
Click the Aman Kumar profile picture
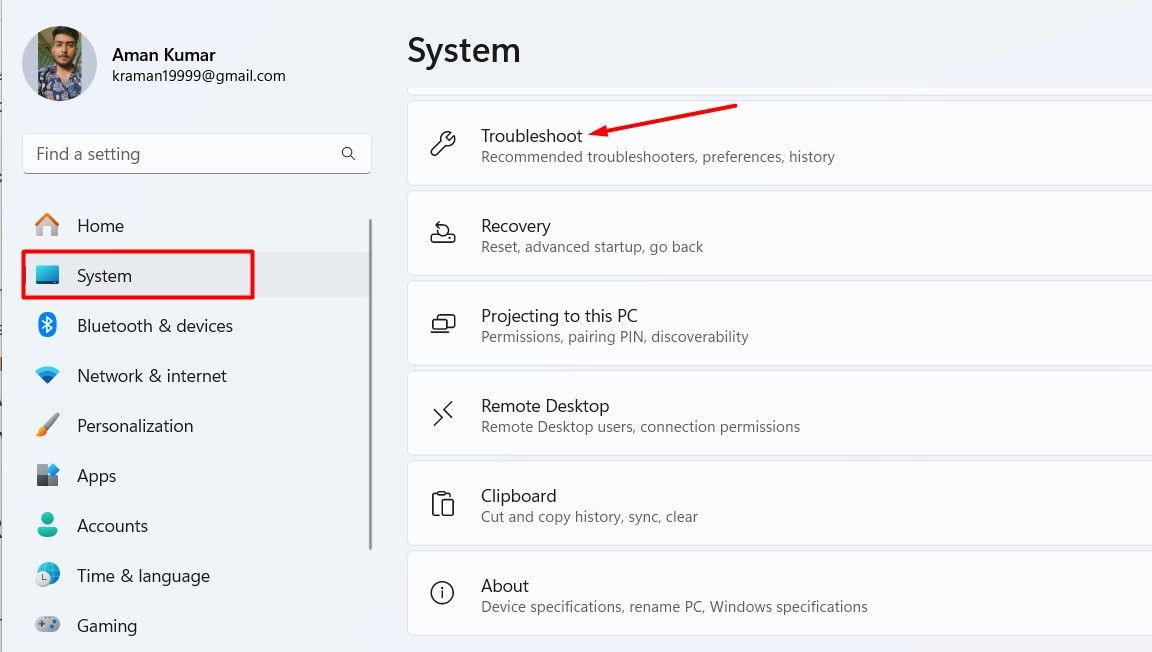pos(60,63)
